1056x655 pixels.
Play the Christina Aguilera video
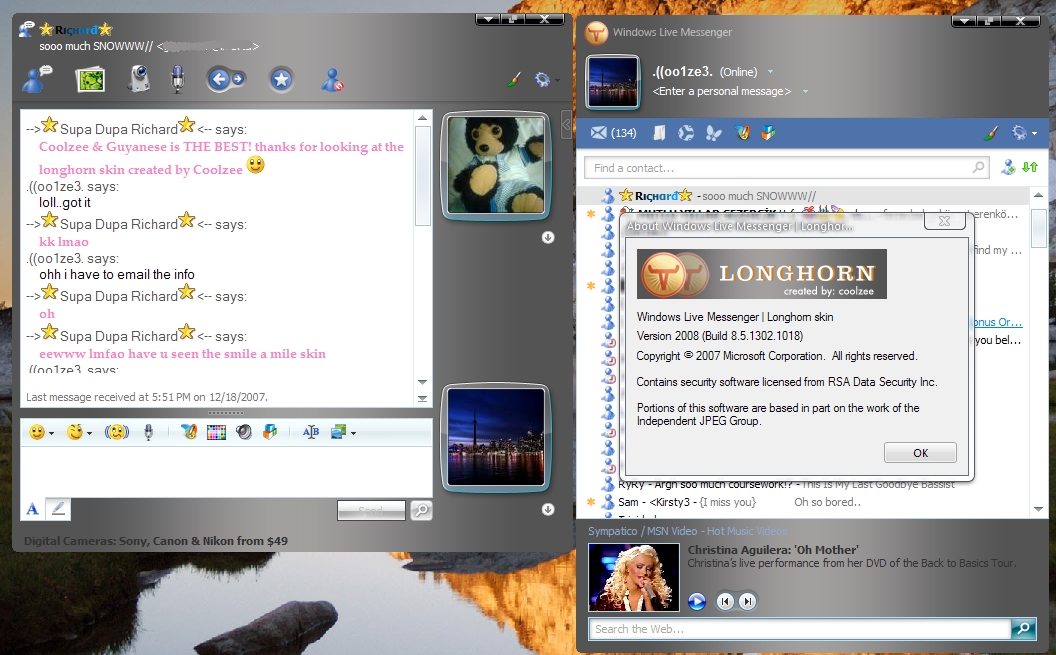697,601
